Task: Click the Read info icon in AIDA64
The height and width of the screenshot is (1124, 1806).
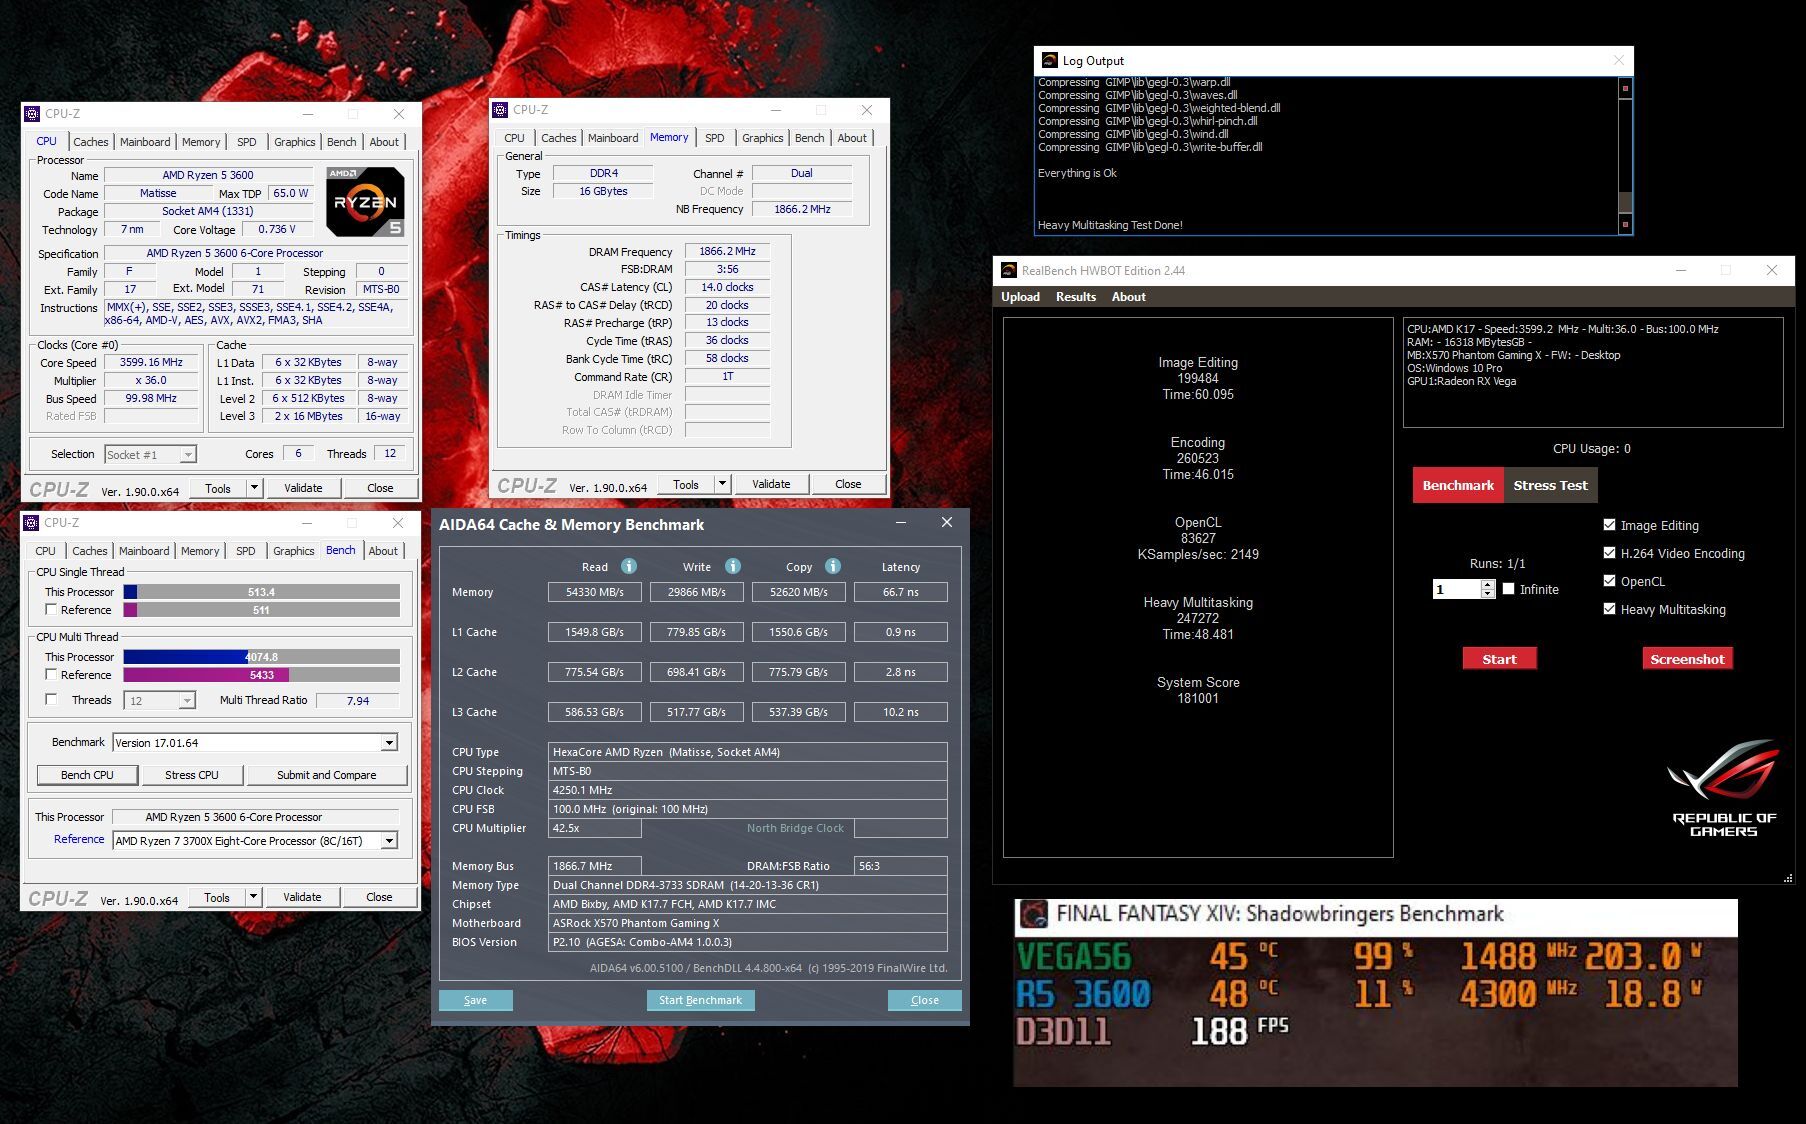Action: (x=629, y=566)
